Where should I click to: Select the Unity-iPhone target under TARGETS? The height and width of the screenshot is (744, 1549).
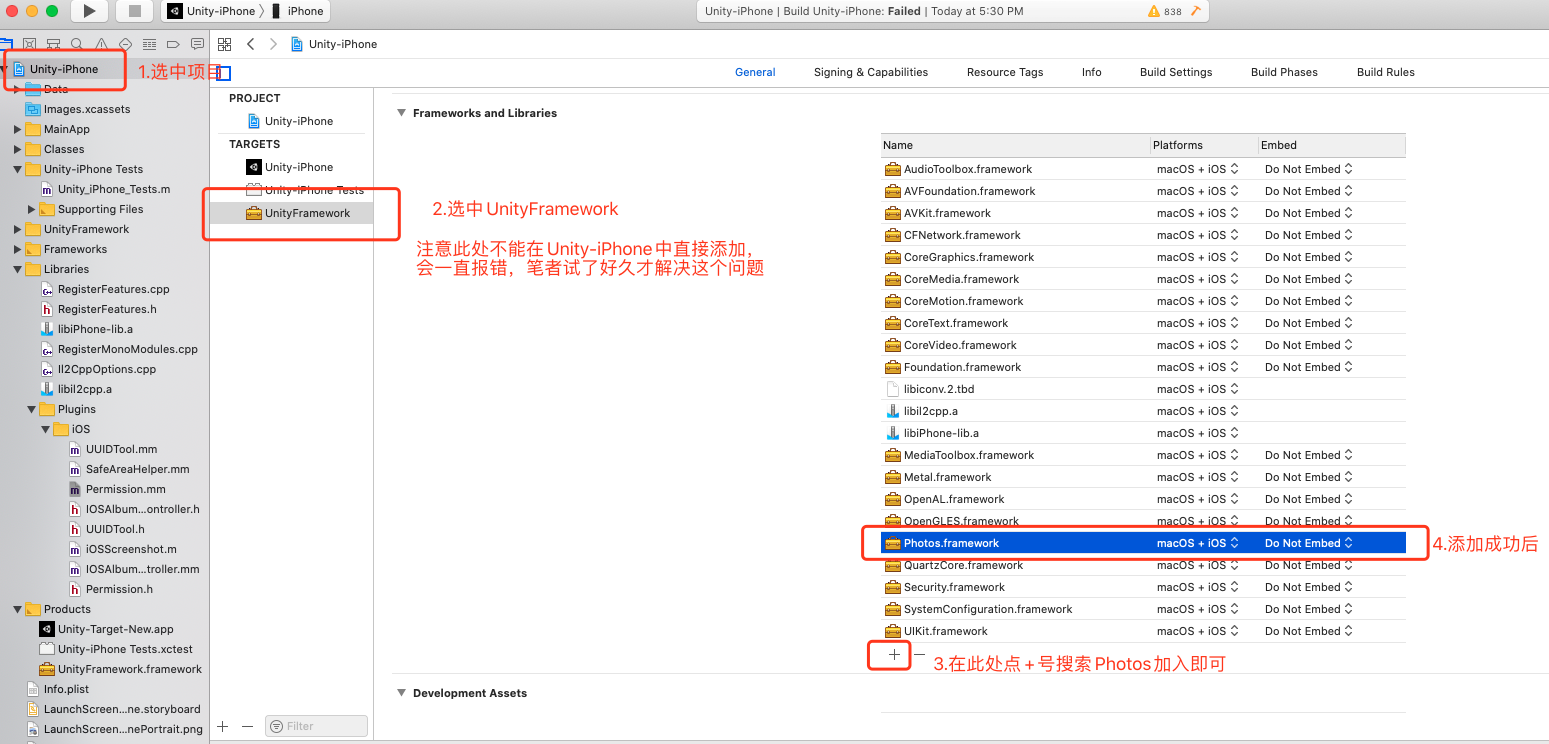point(290,167)
